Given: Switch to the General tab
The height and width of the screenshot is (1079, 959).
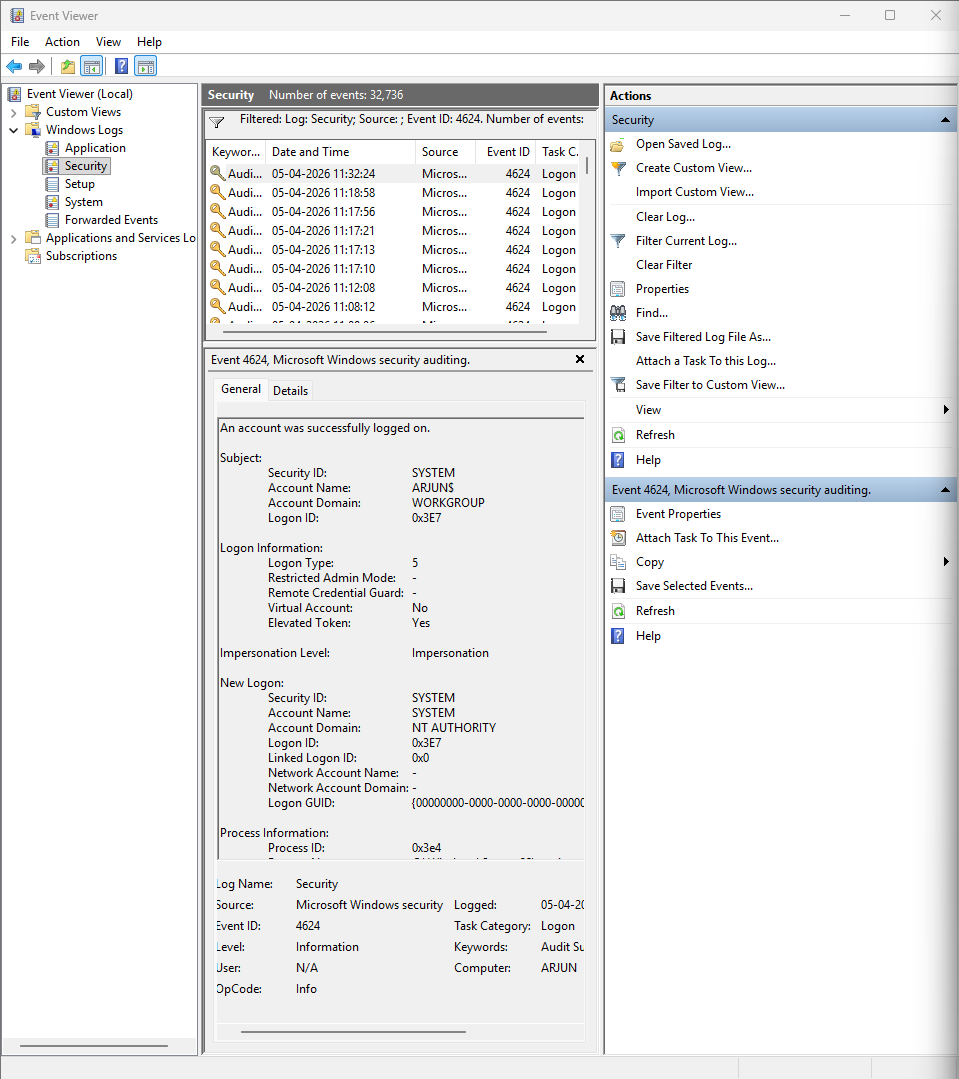Looking at the screenshot, I should pyautogui.click(x=241, y=389).
